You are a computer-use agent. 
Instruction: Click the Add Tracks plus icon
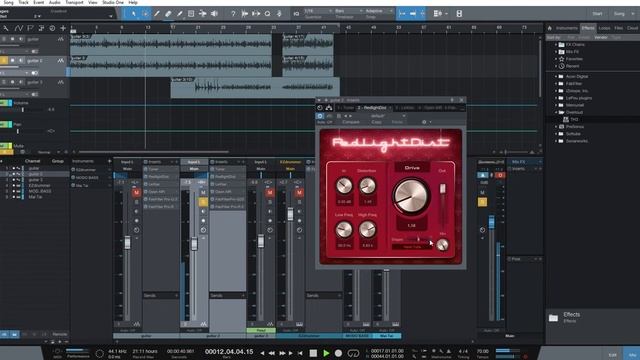click(x=63, y=28)
